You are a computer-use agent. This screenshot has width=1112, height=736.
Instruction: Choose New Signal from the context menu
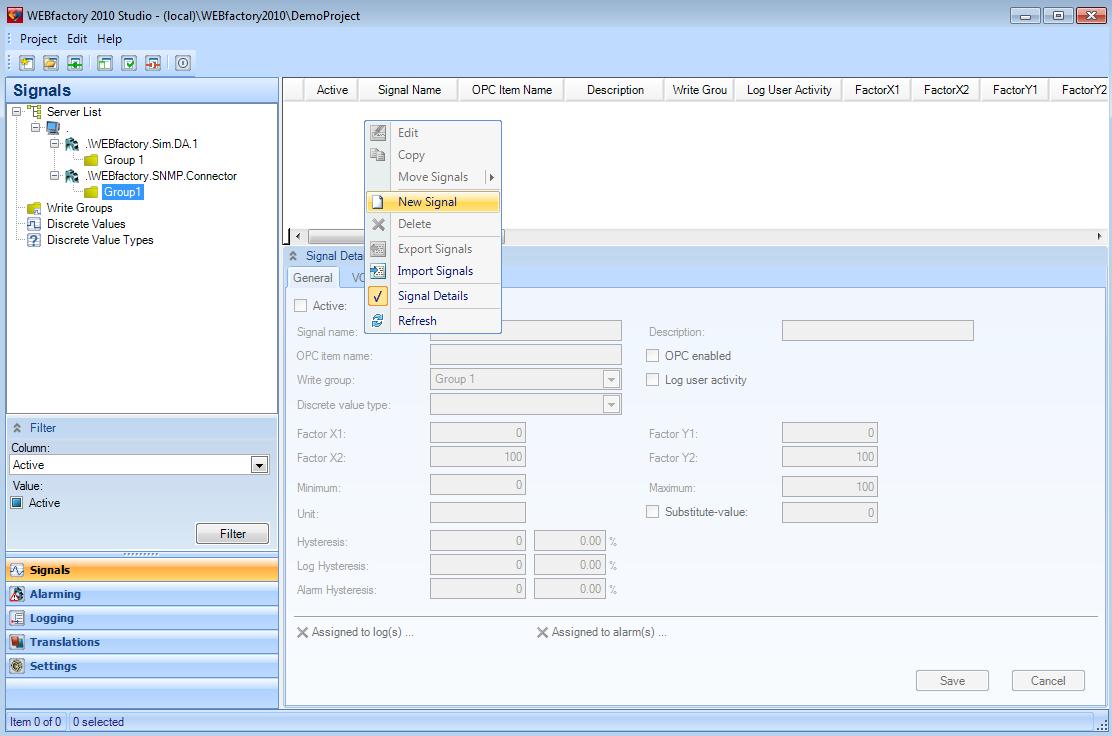click(427, 202)
